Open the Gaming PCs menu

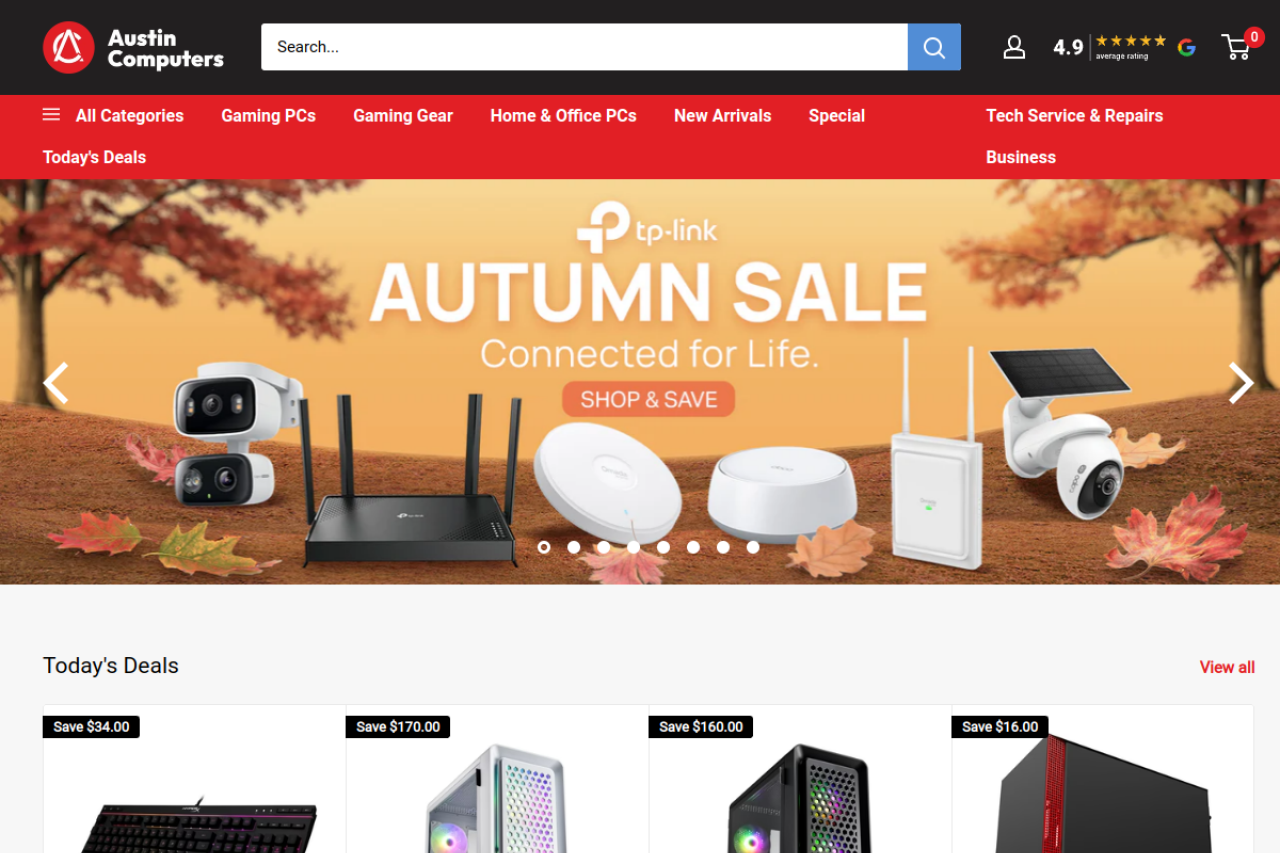268,116
